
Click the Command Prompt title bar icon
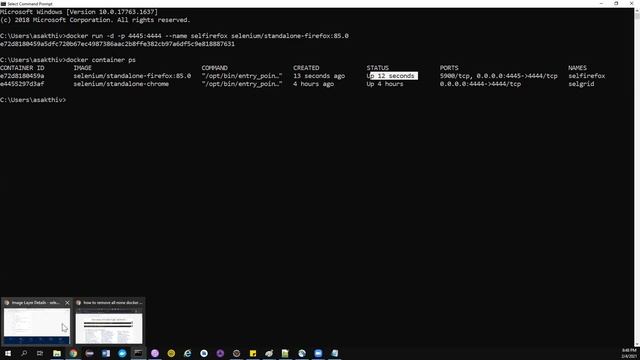click(x=3, y=4)
